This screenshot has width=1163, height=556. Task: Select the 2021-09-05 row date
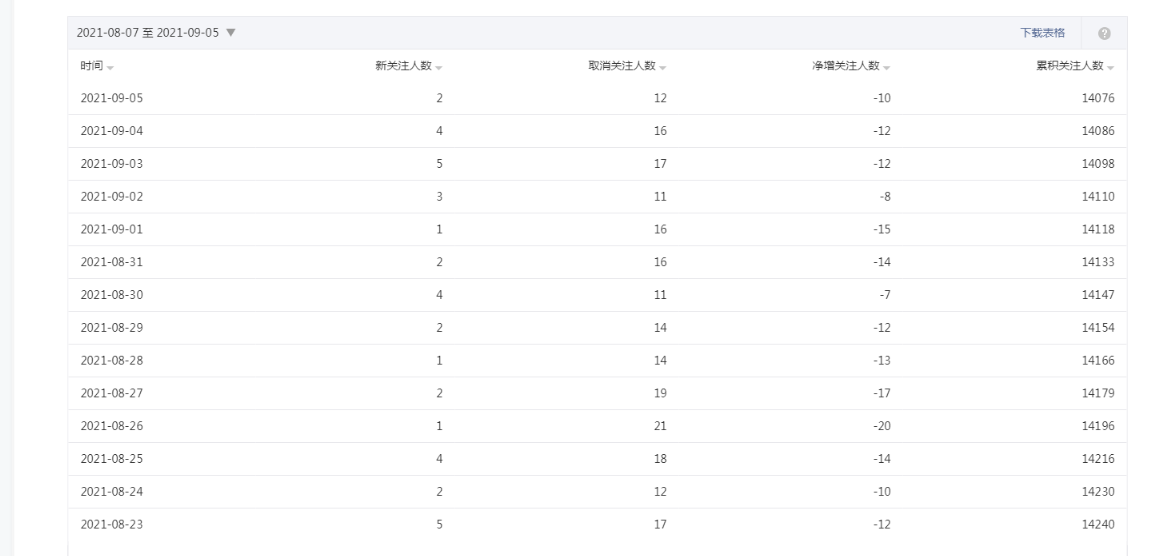[112, 98]
